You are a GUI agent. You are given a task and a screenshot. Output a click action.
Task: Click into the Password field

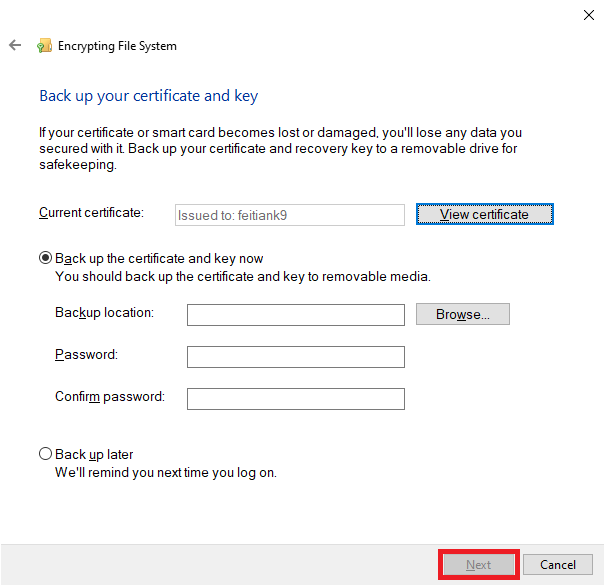coord(296,357)
